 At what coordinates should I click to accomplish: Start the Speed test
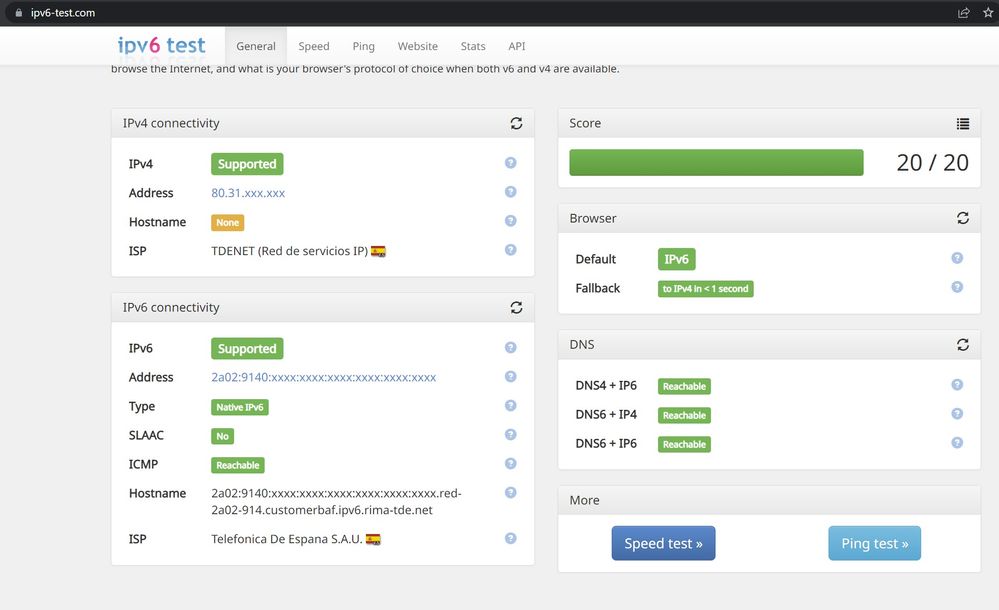coord(663,543)
